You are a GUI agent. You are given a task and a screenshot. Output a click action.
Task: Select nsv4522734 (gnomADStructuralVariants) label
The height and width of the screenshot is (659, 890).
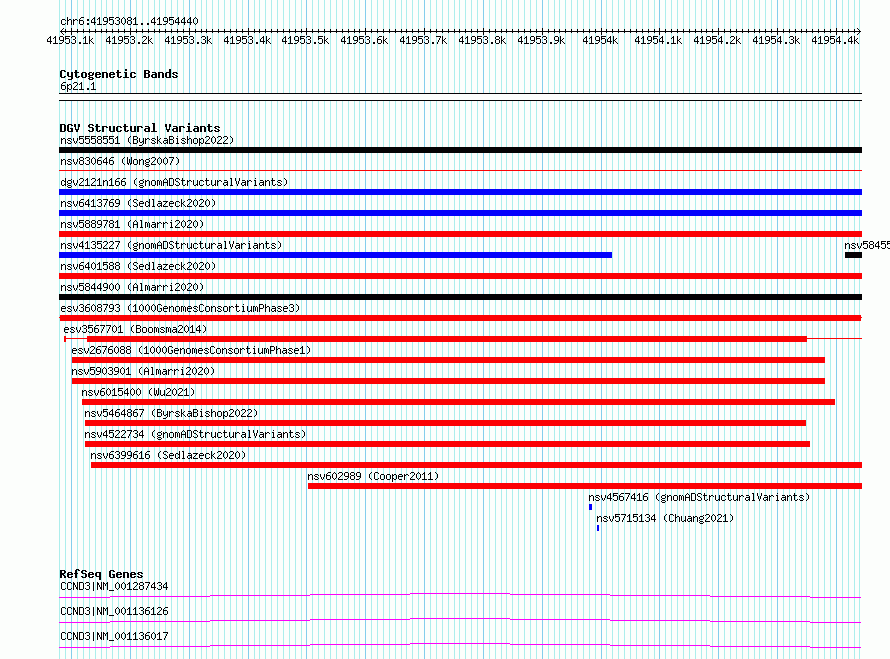(195, 434)
